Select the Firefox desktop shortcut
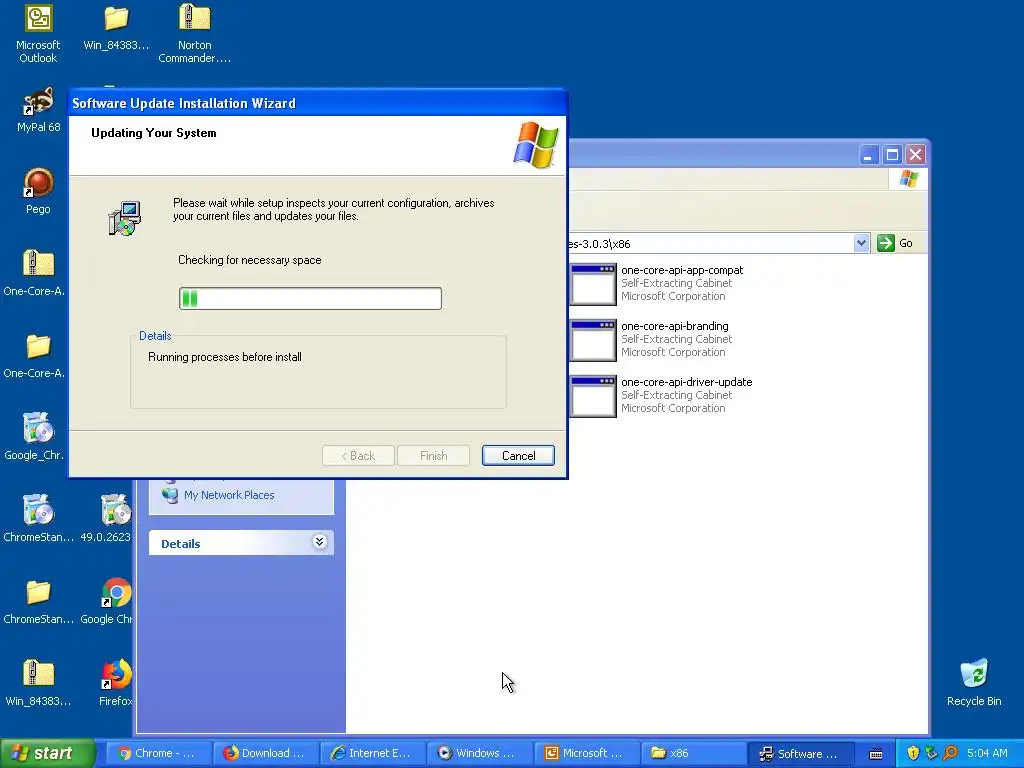 (116, 674)
